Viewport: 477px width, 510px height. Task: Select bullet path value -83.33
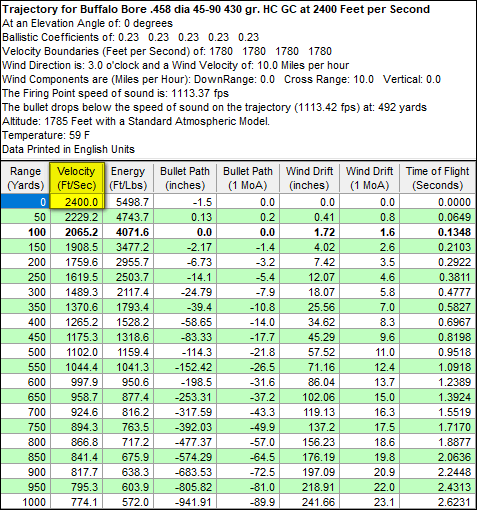[x=185, y=337]
